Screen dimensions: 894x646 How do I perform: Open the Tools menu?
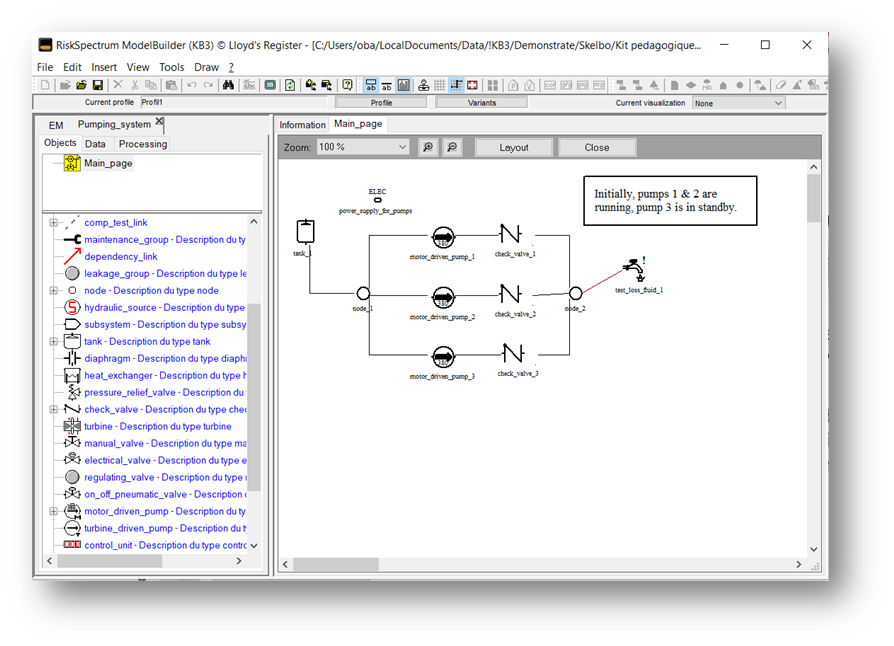click(x=172, y=67)
